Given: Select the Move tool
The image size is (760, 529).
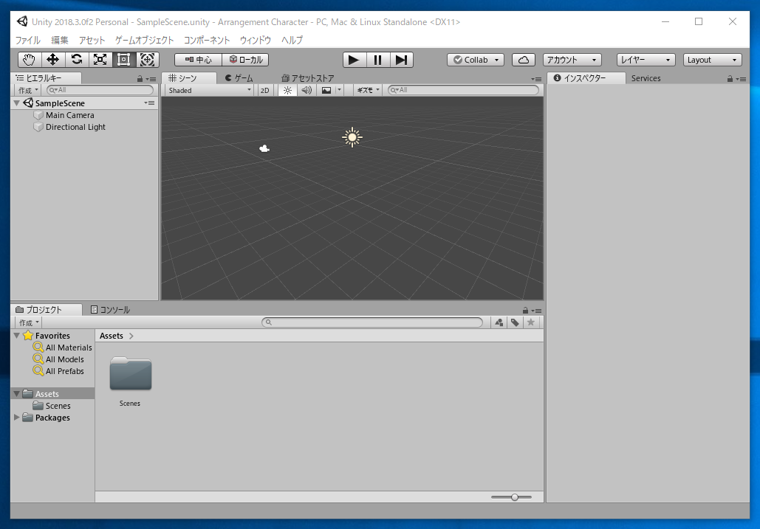Looking at the screenshot, I should [x=52, y=60].
